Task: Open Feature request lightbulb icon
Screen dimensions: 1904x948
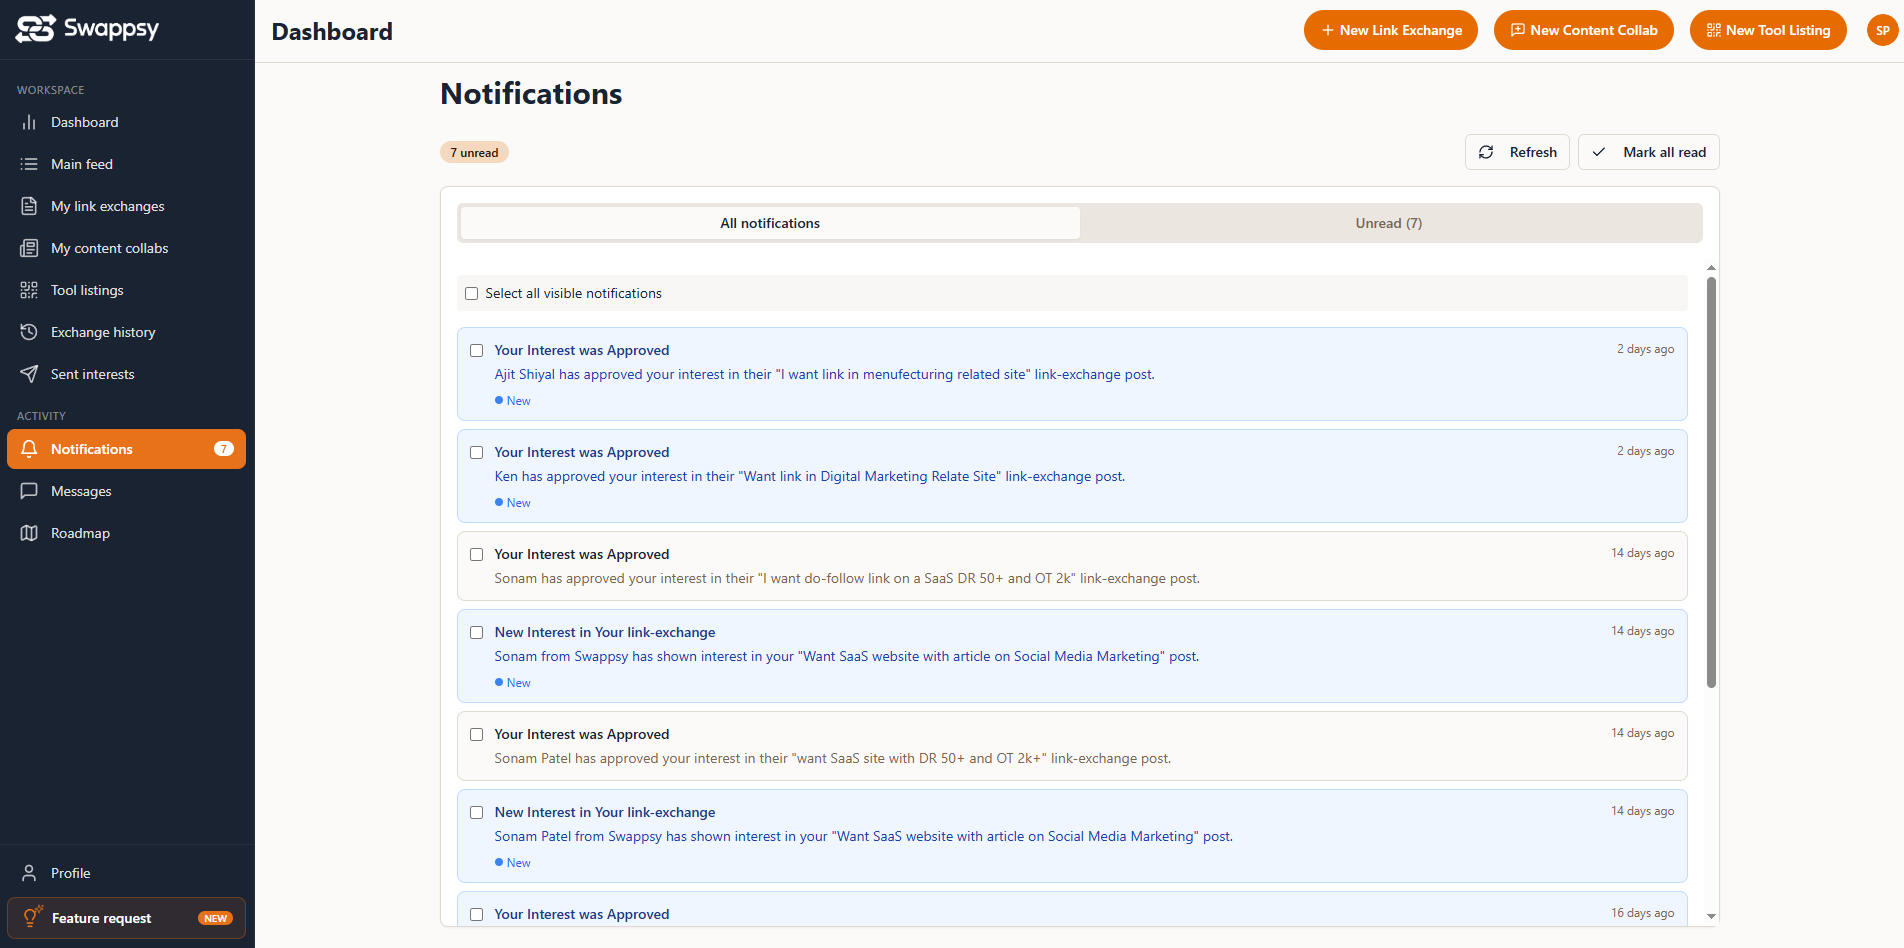Action: (x=33, y=917)
